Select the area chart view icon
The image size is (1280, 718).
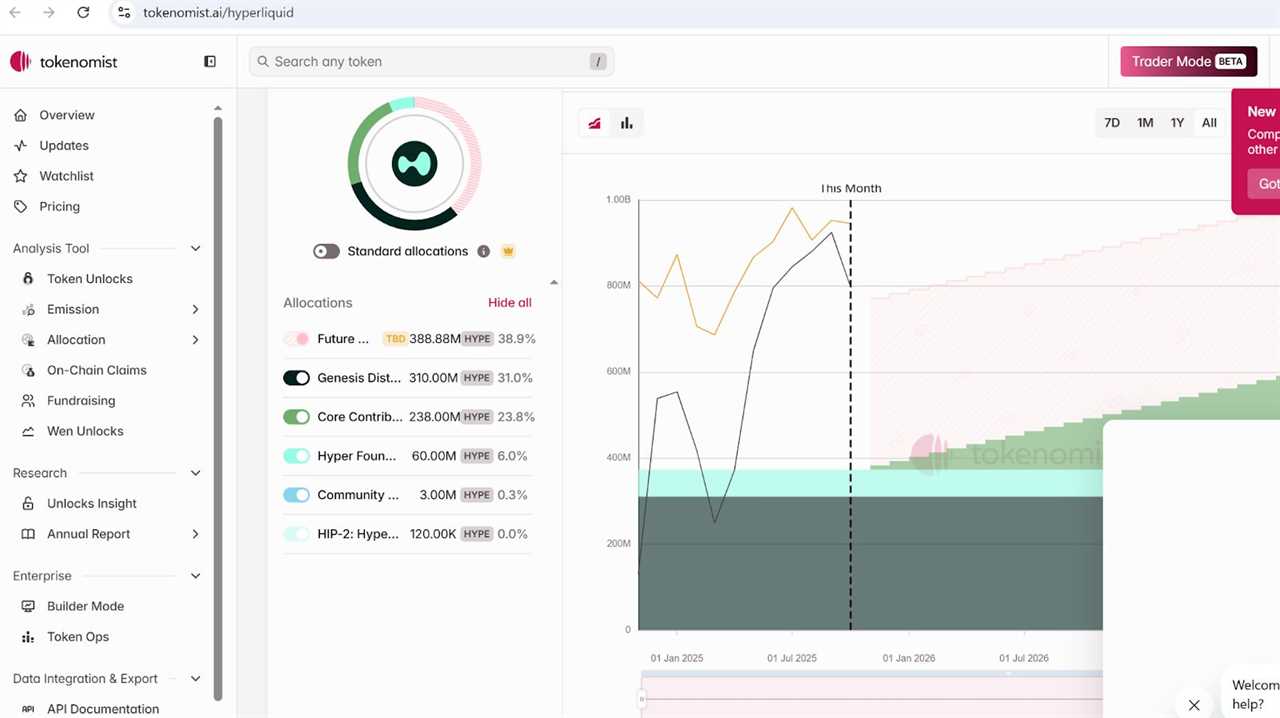pyautogui.click(x=595, y=123)
